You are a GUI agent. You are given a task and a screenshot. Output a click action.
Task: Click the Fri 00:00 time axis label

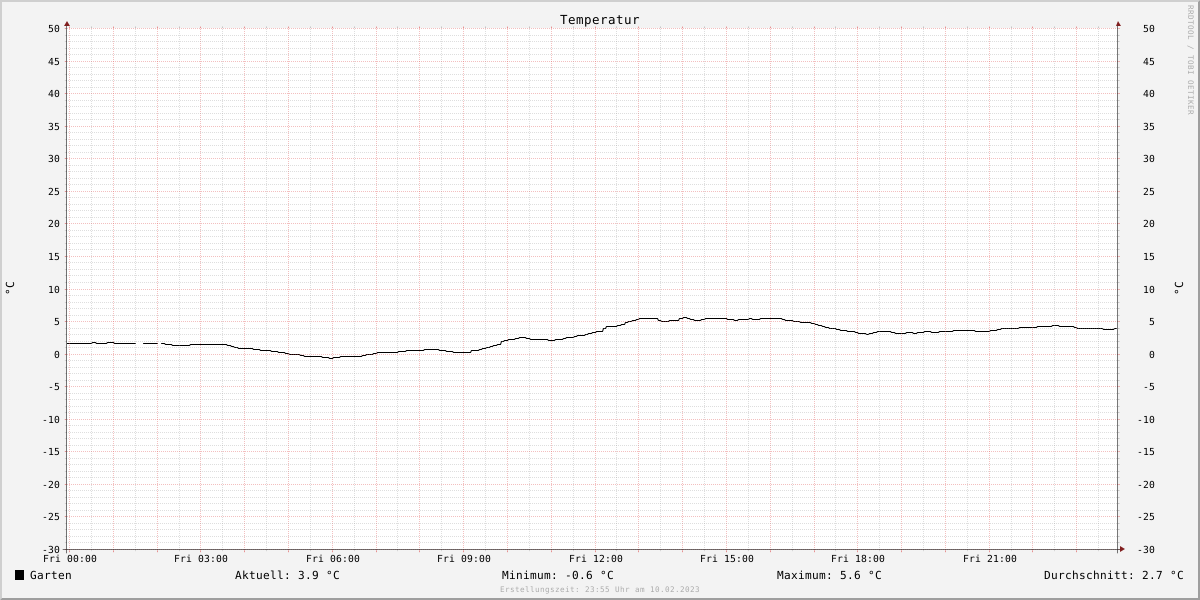click(70, 559)
